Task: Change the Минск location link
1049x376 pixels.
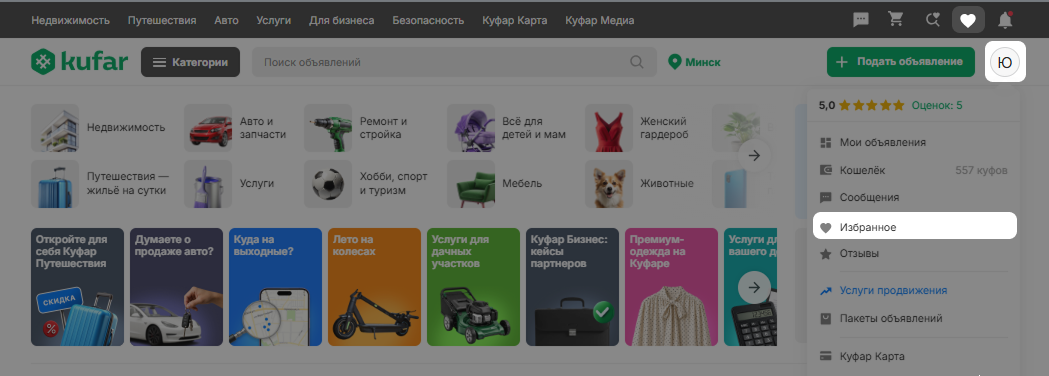Action: (702, 62)
